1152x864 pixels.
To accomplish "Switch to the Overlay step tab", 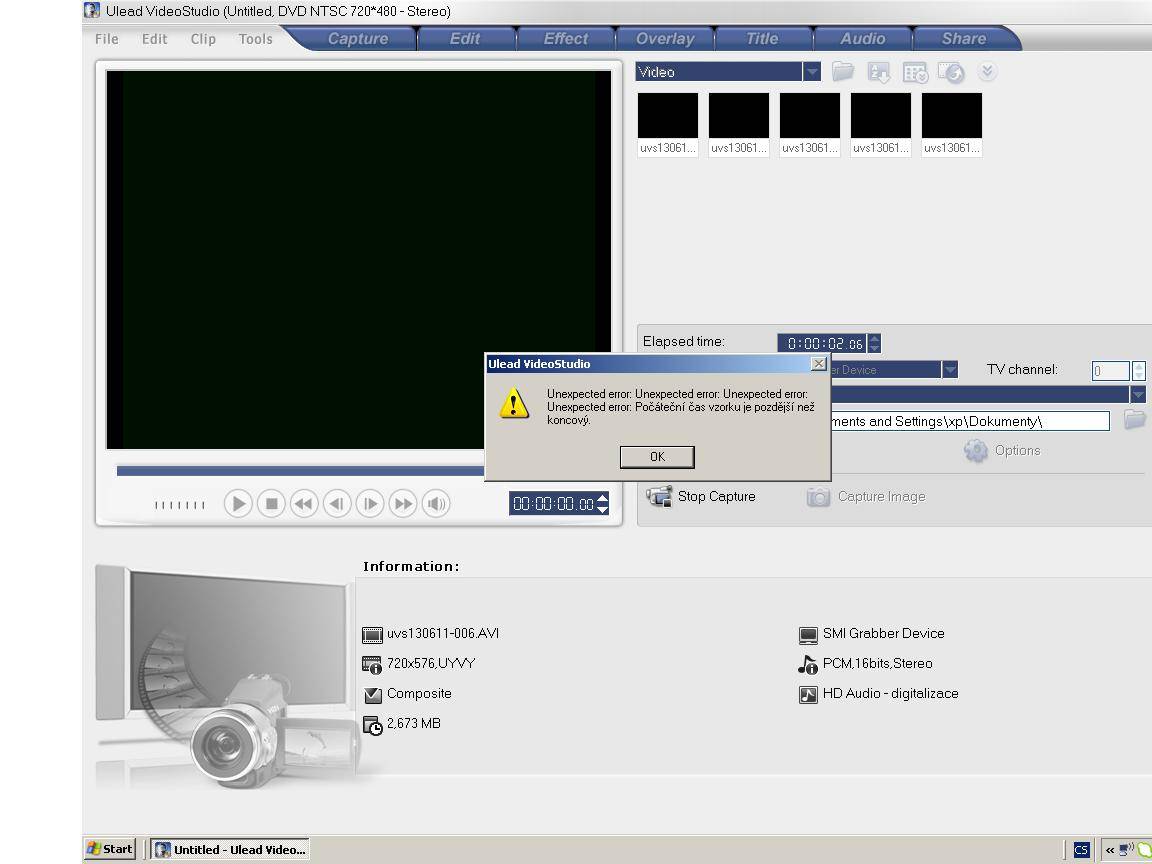I will [x=665, y=39].
